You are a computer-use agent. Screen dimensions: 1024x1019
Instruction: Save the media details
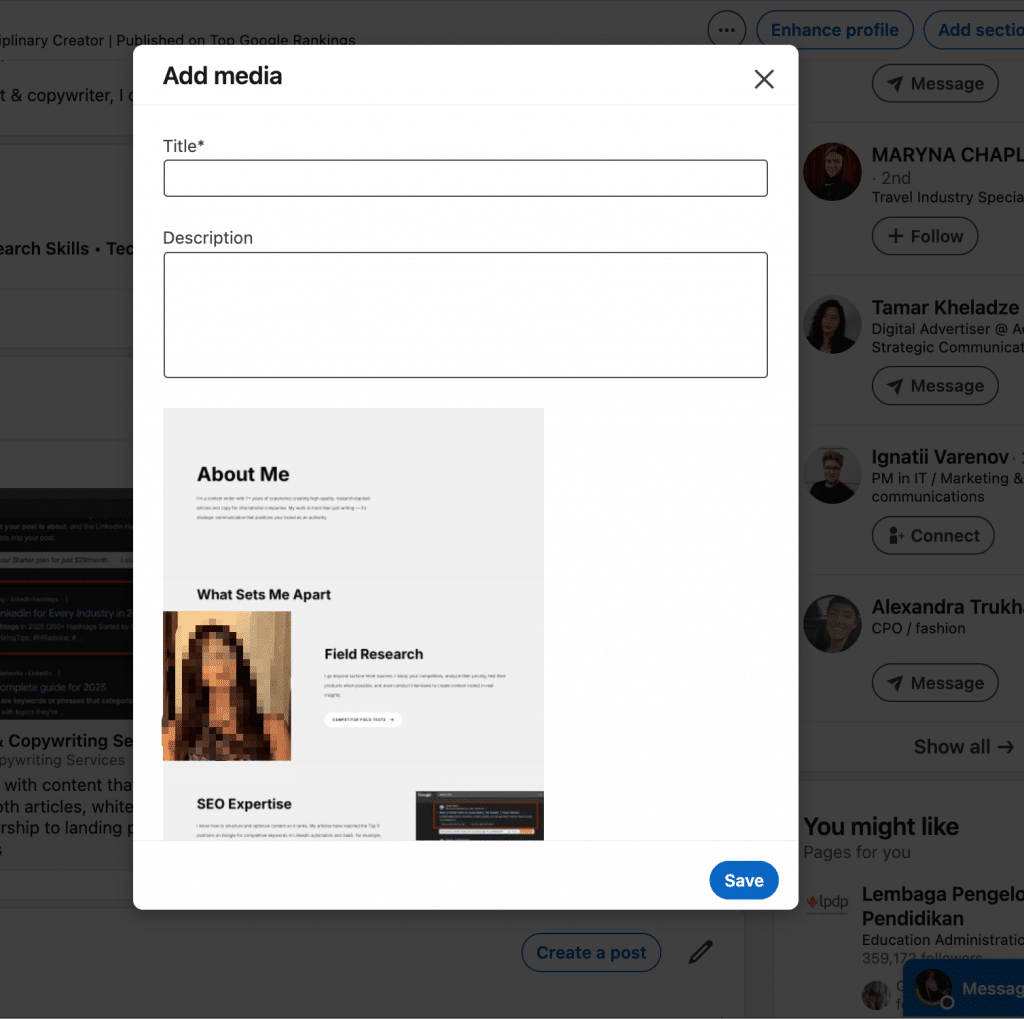743,880
